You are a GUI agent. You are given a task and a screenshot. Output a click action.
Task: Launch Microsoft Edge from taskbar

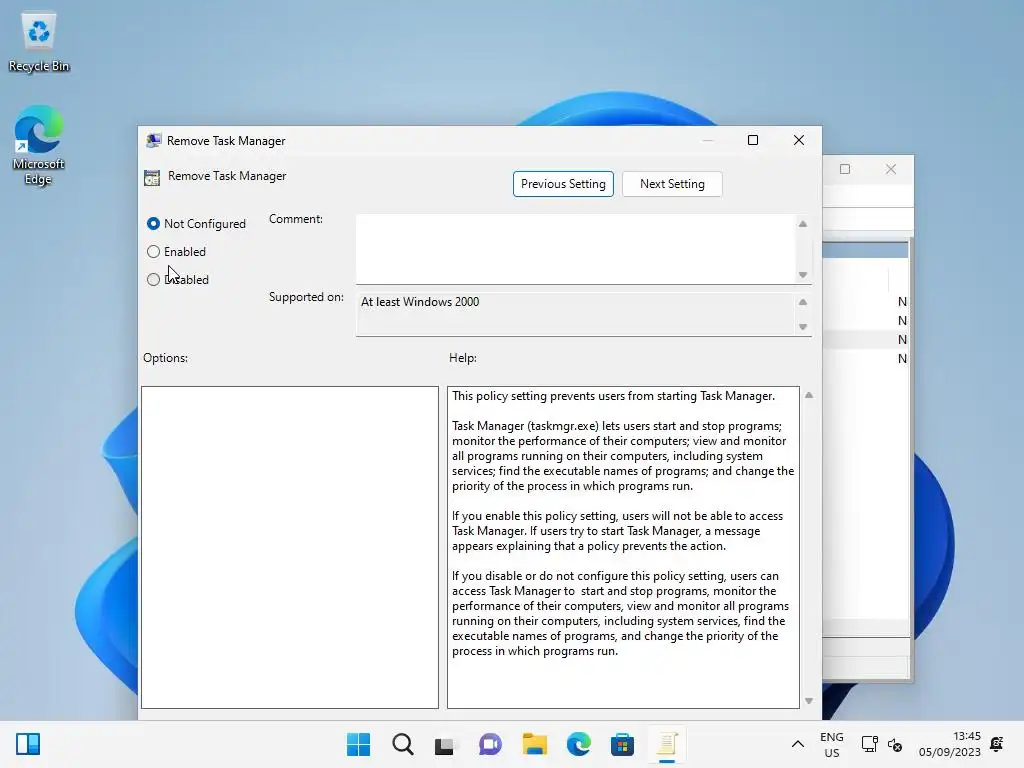(x=579, y=744)
